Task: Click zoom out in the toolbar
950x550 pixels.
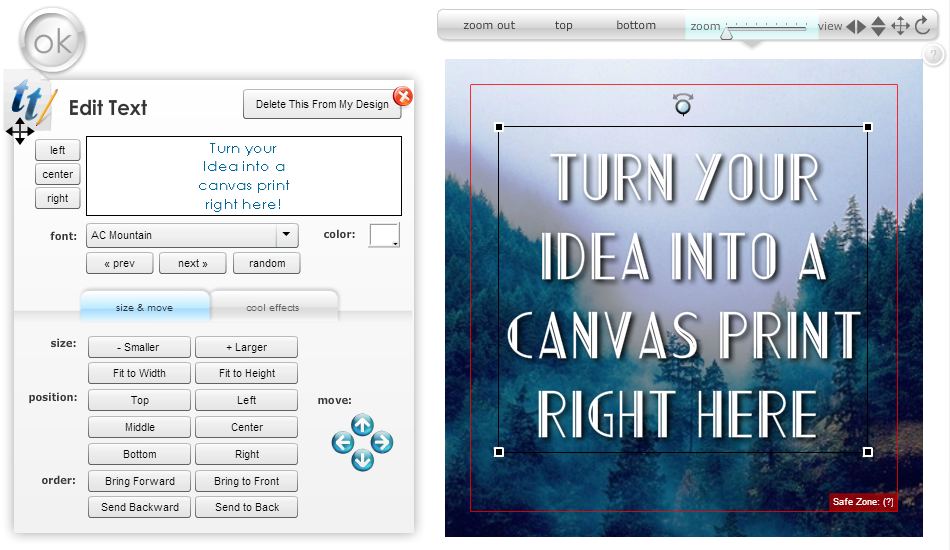Action: [x=489, y=25]
